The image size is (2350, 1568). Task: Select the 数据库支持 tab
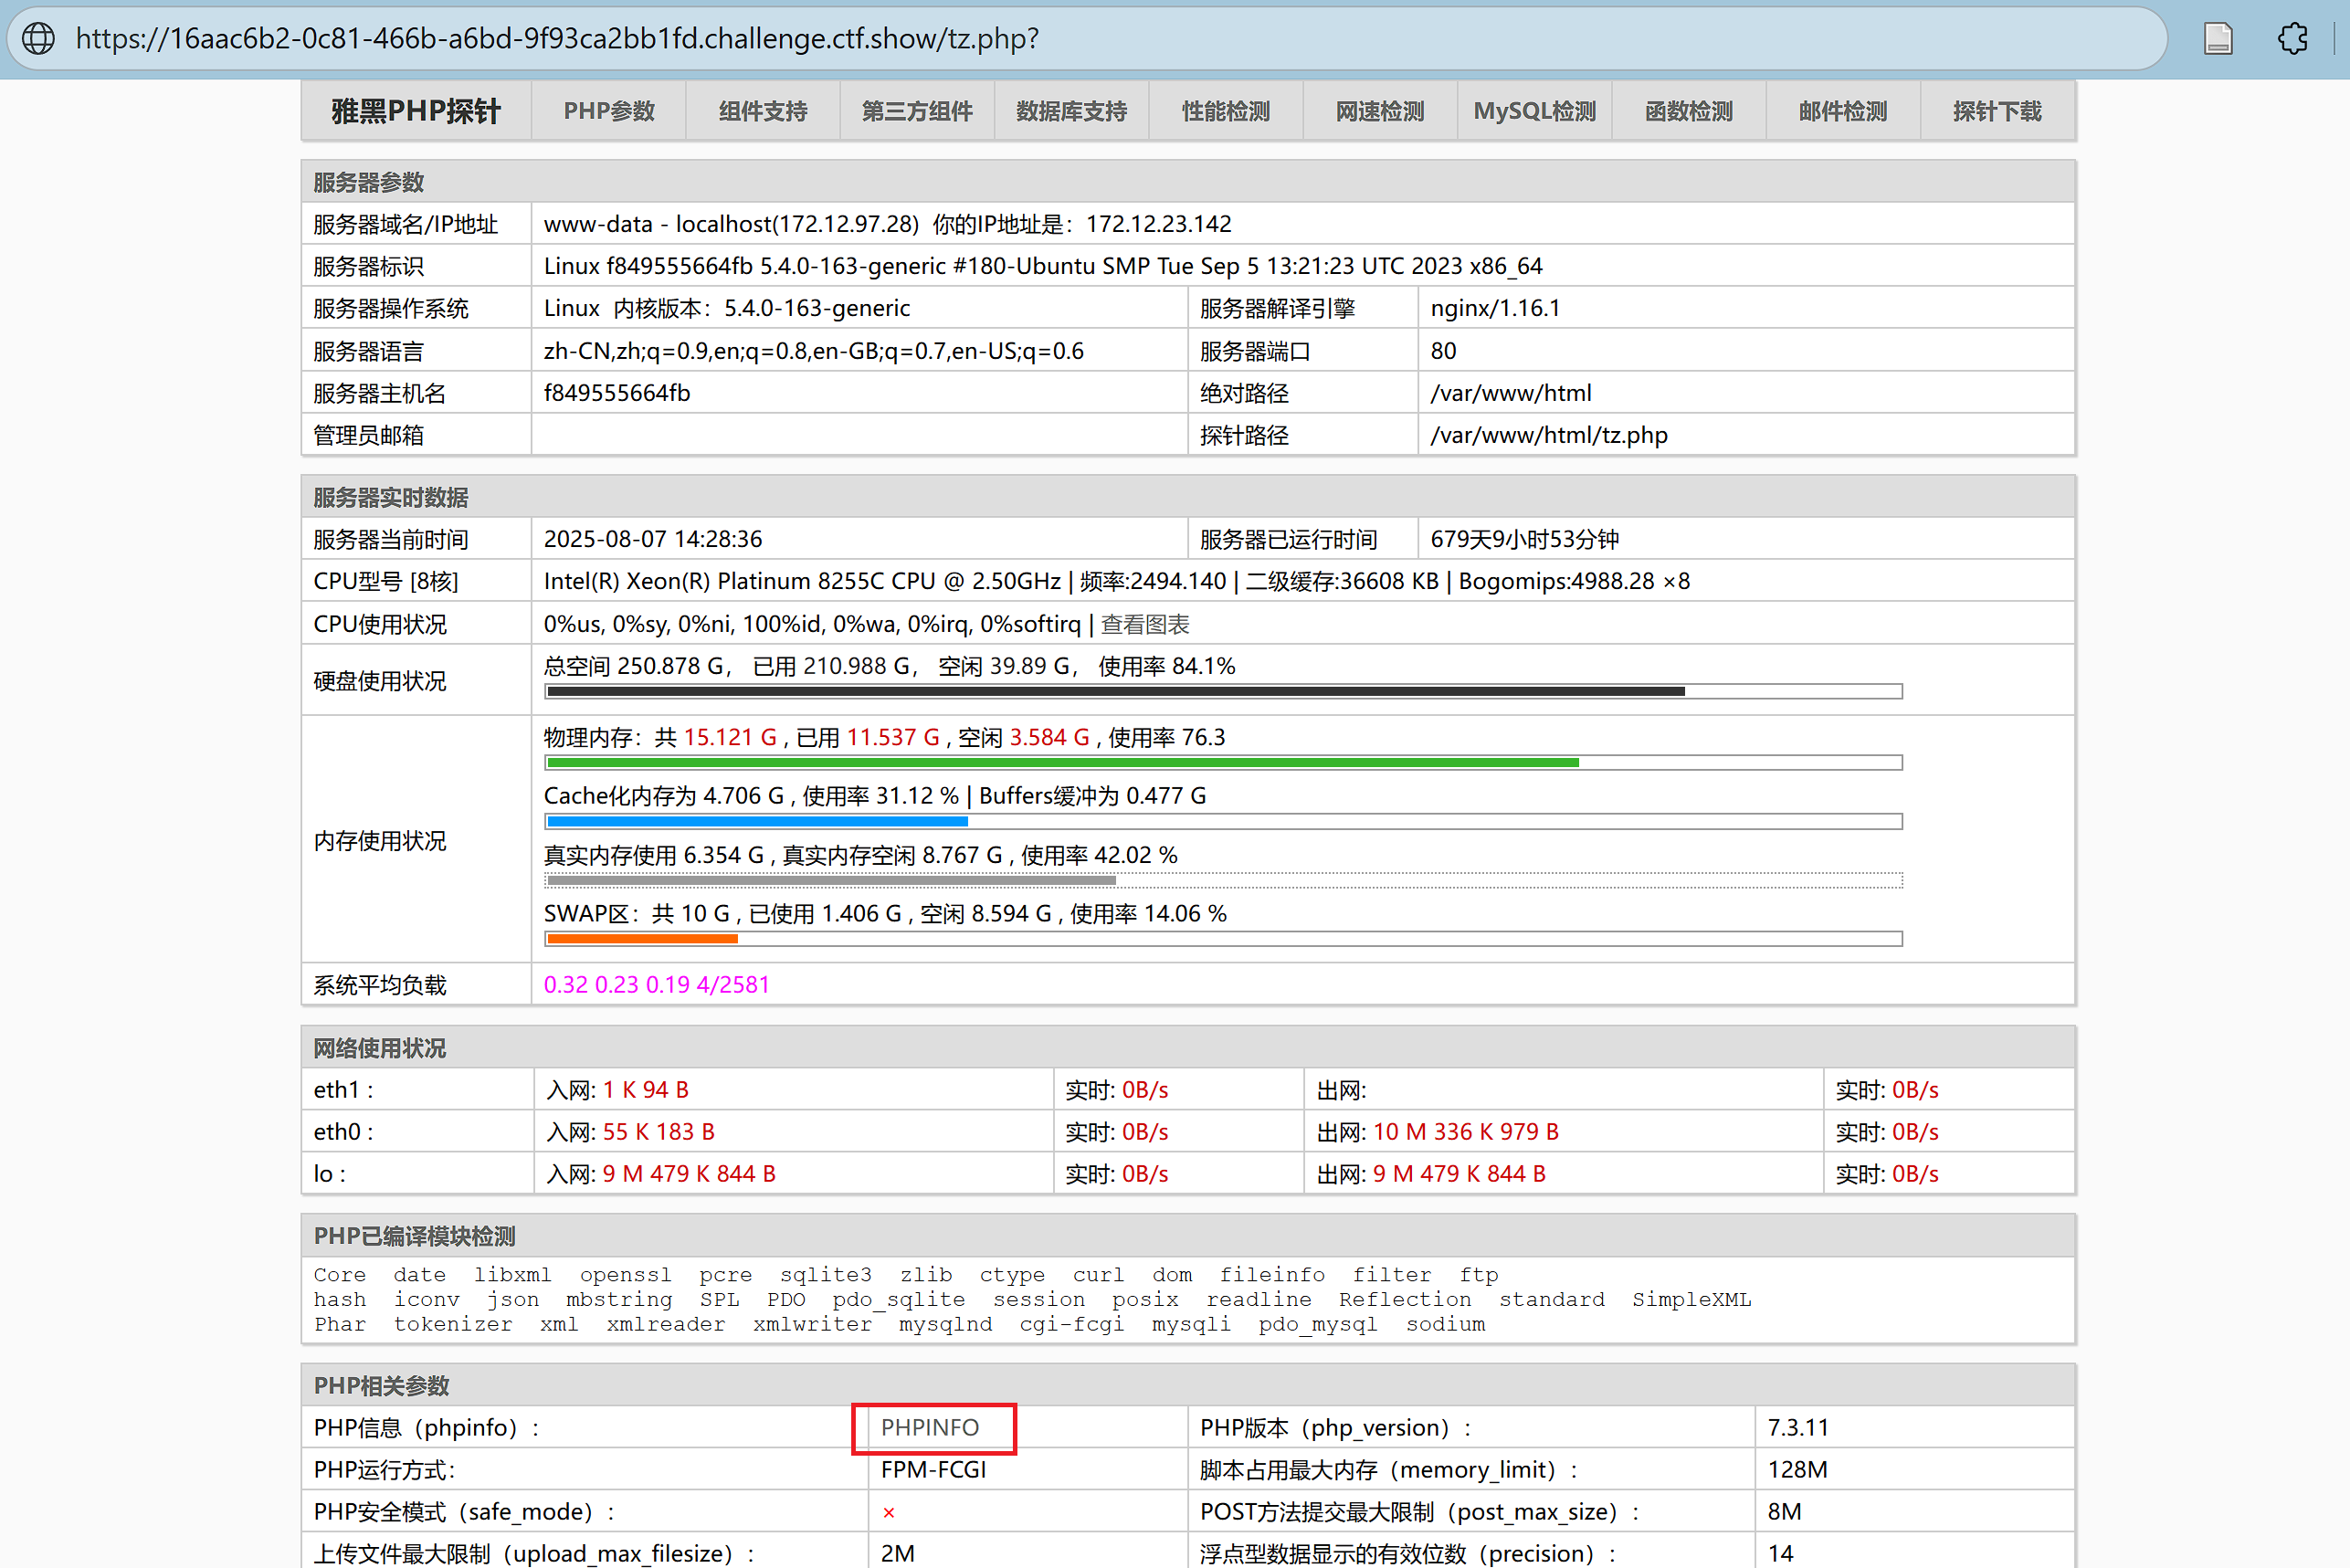(1071, 111)
